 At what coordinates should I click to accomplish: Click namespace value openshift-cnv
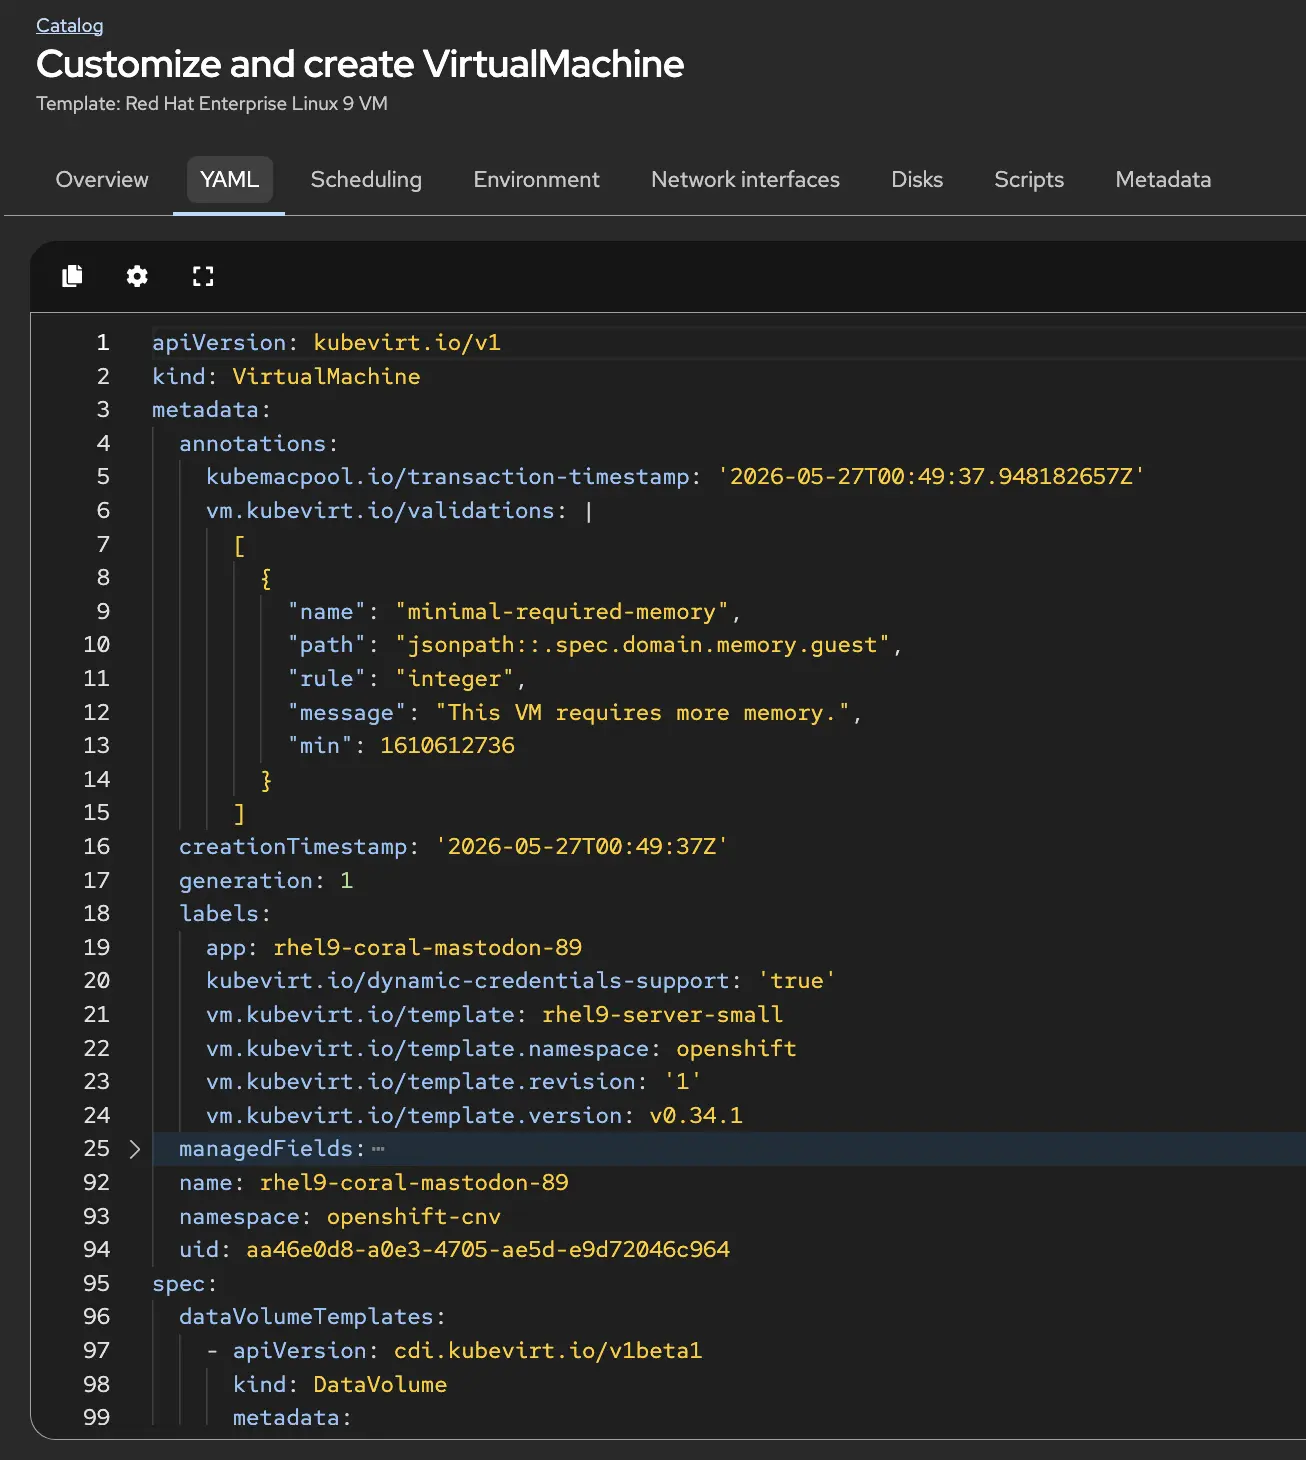(413, 1217)
